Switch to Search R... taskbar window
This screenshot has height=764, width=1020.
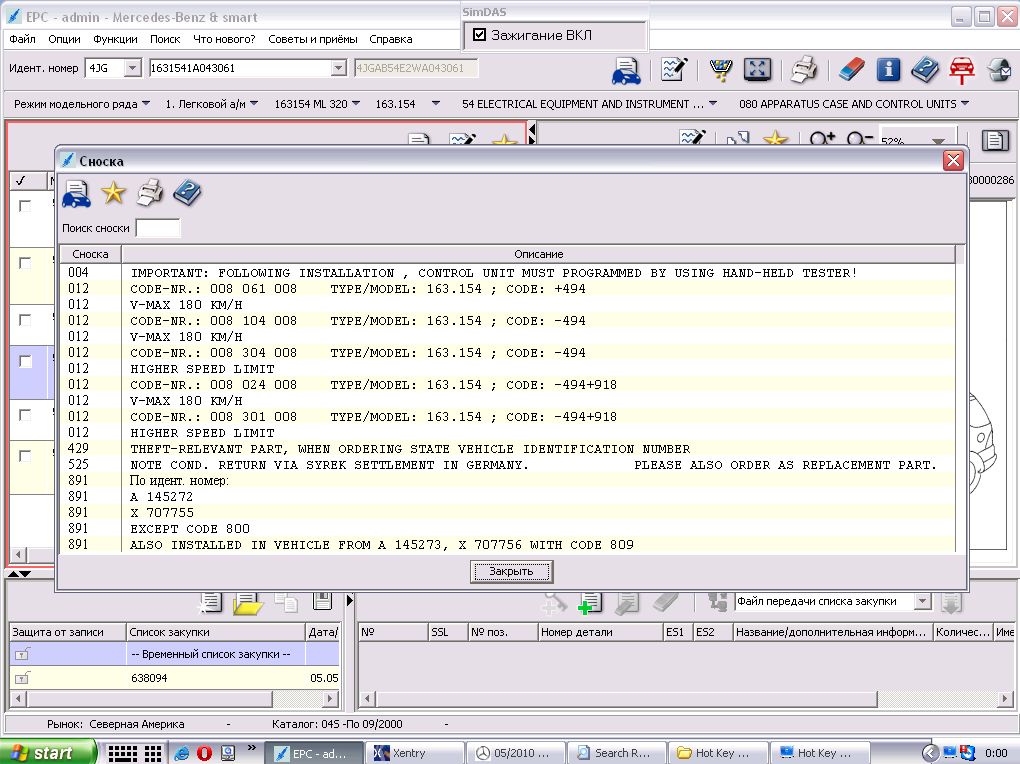point(617,753)
